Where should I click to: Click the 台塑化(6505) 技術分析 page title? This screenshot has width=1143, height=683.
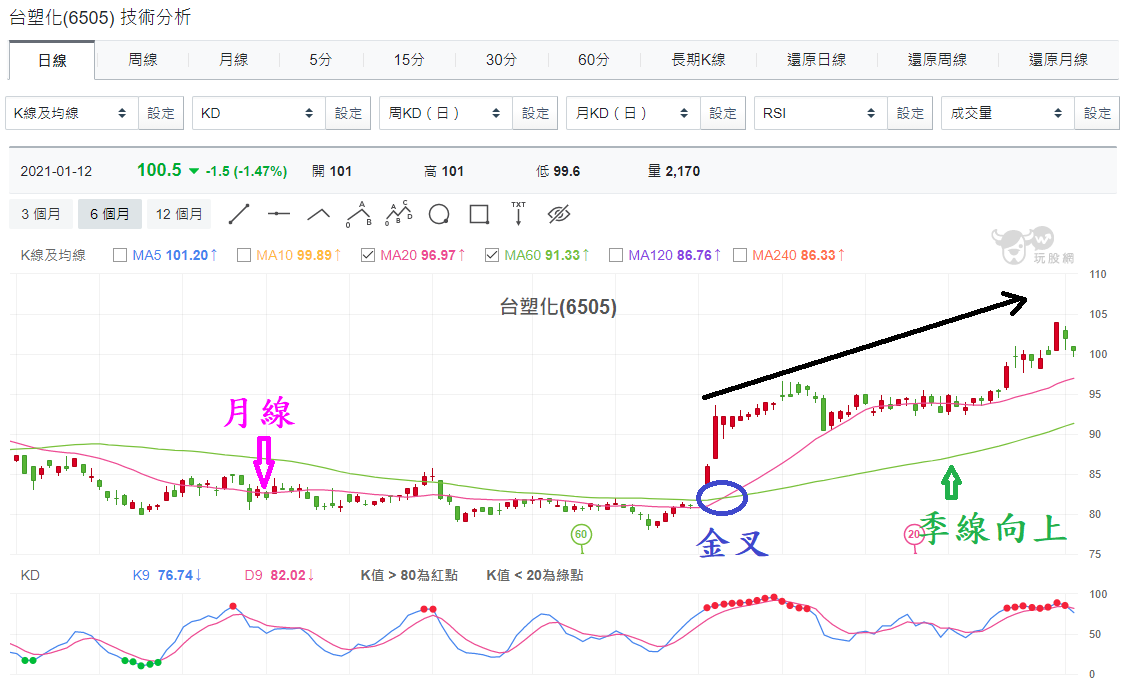coord(100,17)
